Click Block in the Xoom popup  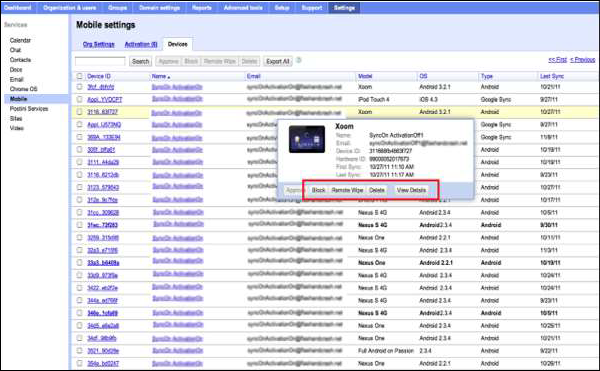point(318,190)
